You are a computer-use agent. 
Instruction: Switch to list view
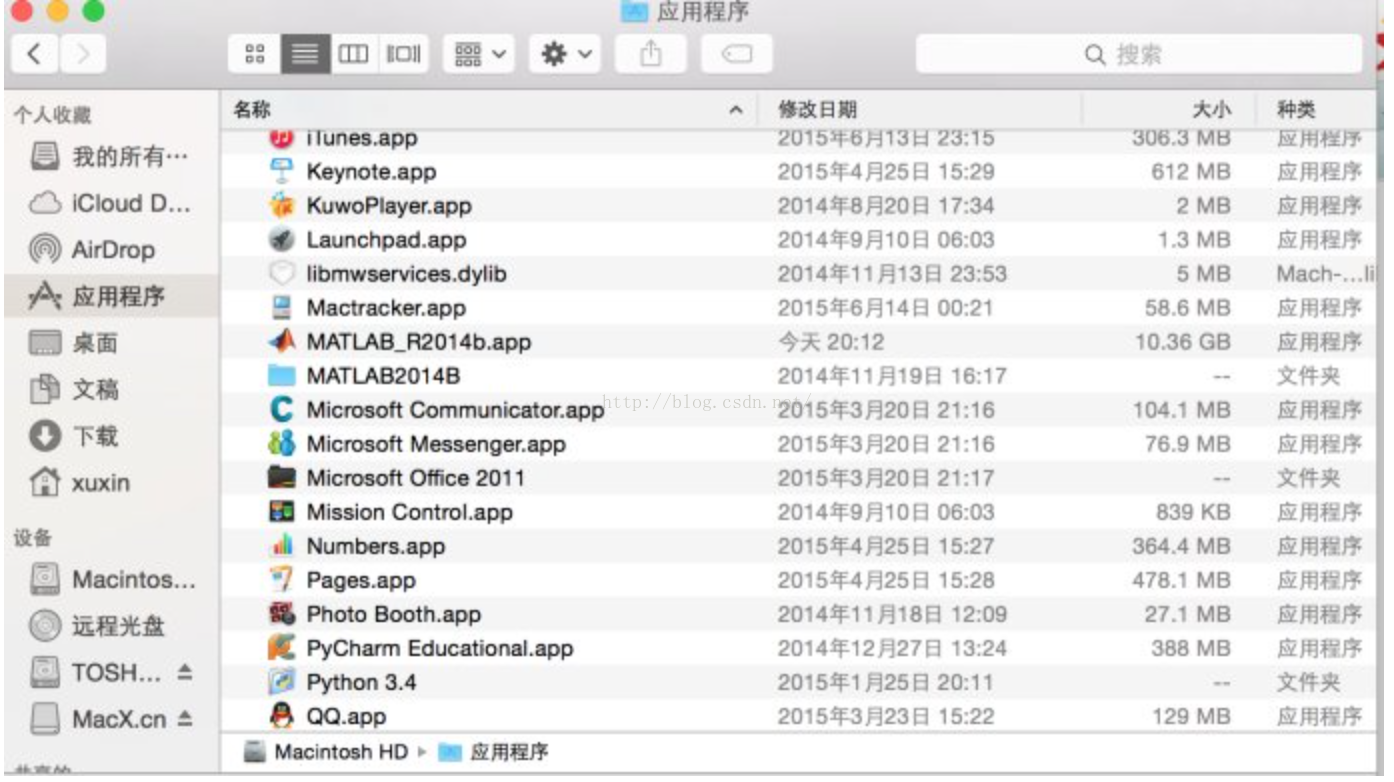[x=305, y=54]
